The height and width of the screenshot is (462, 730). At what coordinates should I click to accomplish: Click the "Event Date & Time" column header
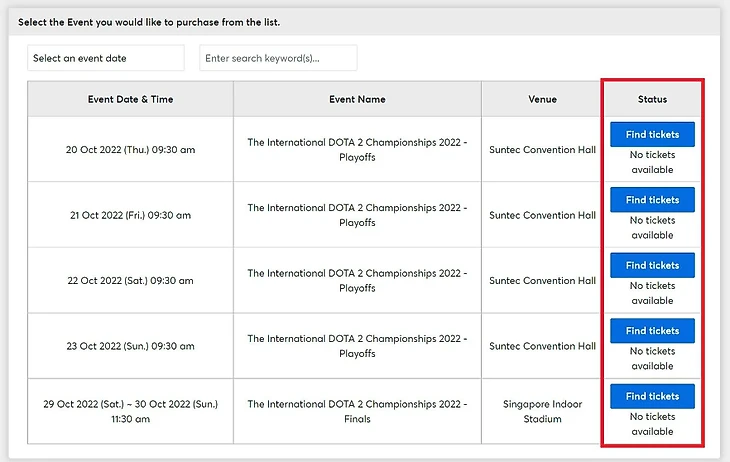(x=130, y=99)
